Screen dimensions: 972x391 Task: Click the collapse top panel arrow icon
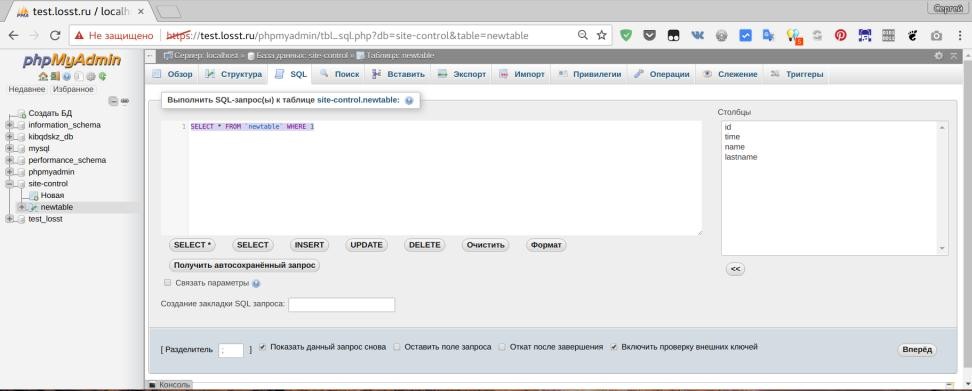click(x=953, y=56)
